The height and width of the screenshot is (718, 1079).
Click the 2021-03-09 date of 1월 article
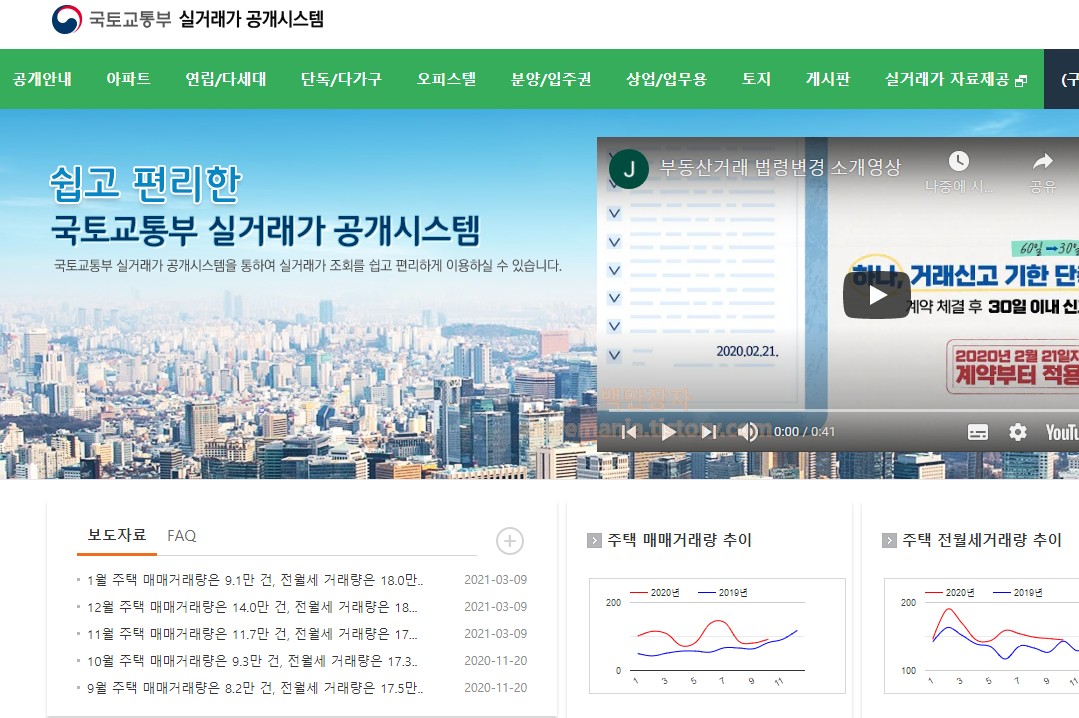click(x=495, y=580)
